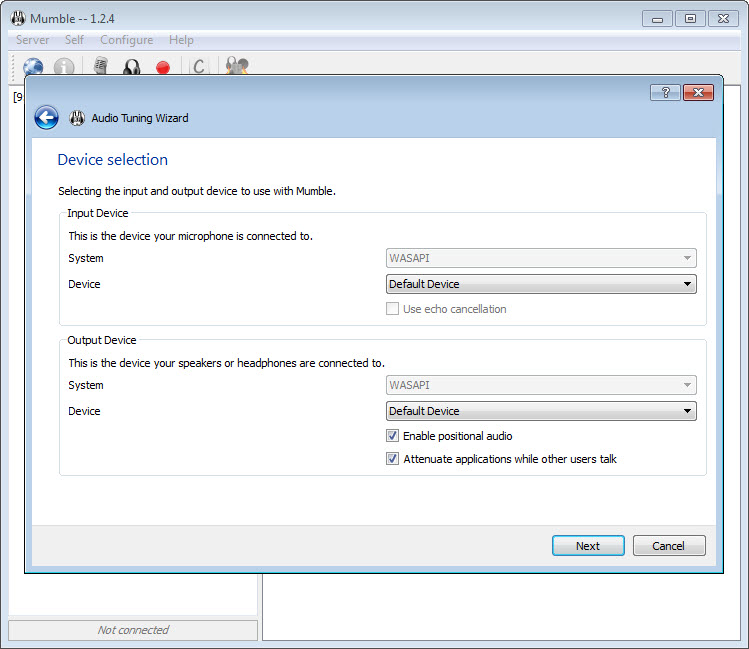Uncheck Enable positional audio
The image size is (749, 649).
pos(392,436)
